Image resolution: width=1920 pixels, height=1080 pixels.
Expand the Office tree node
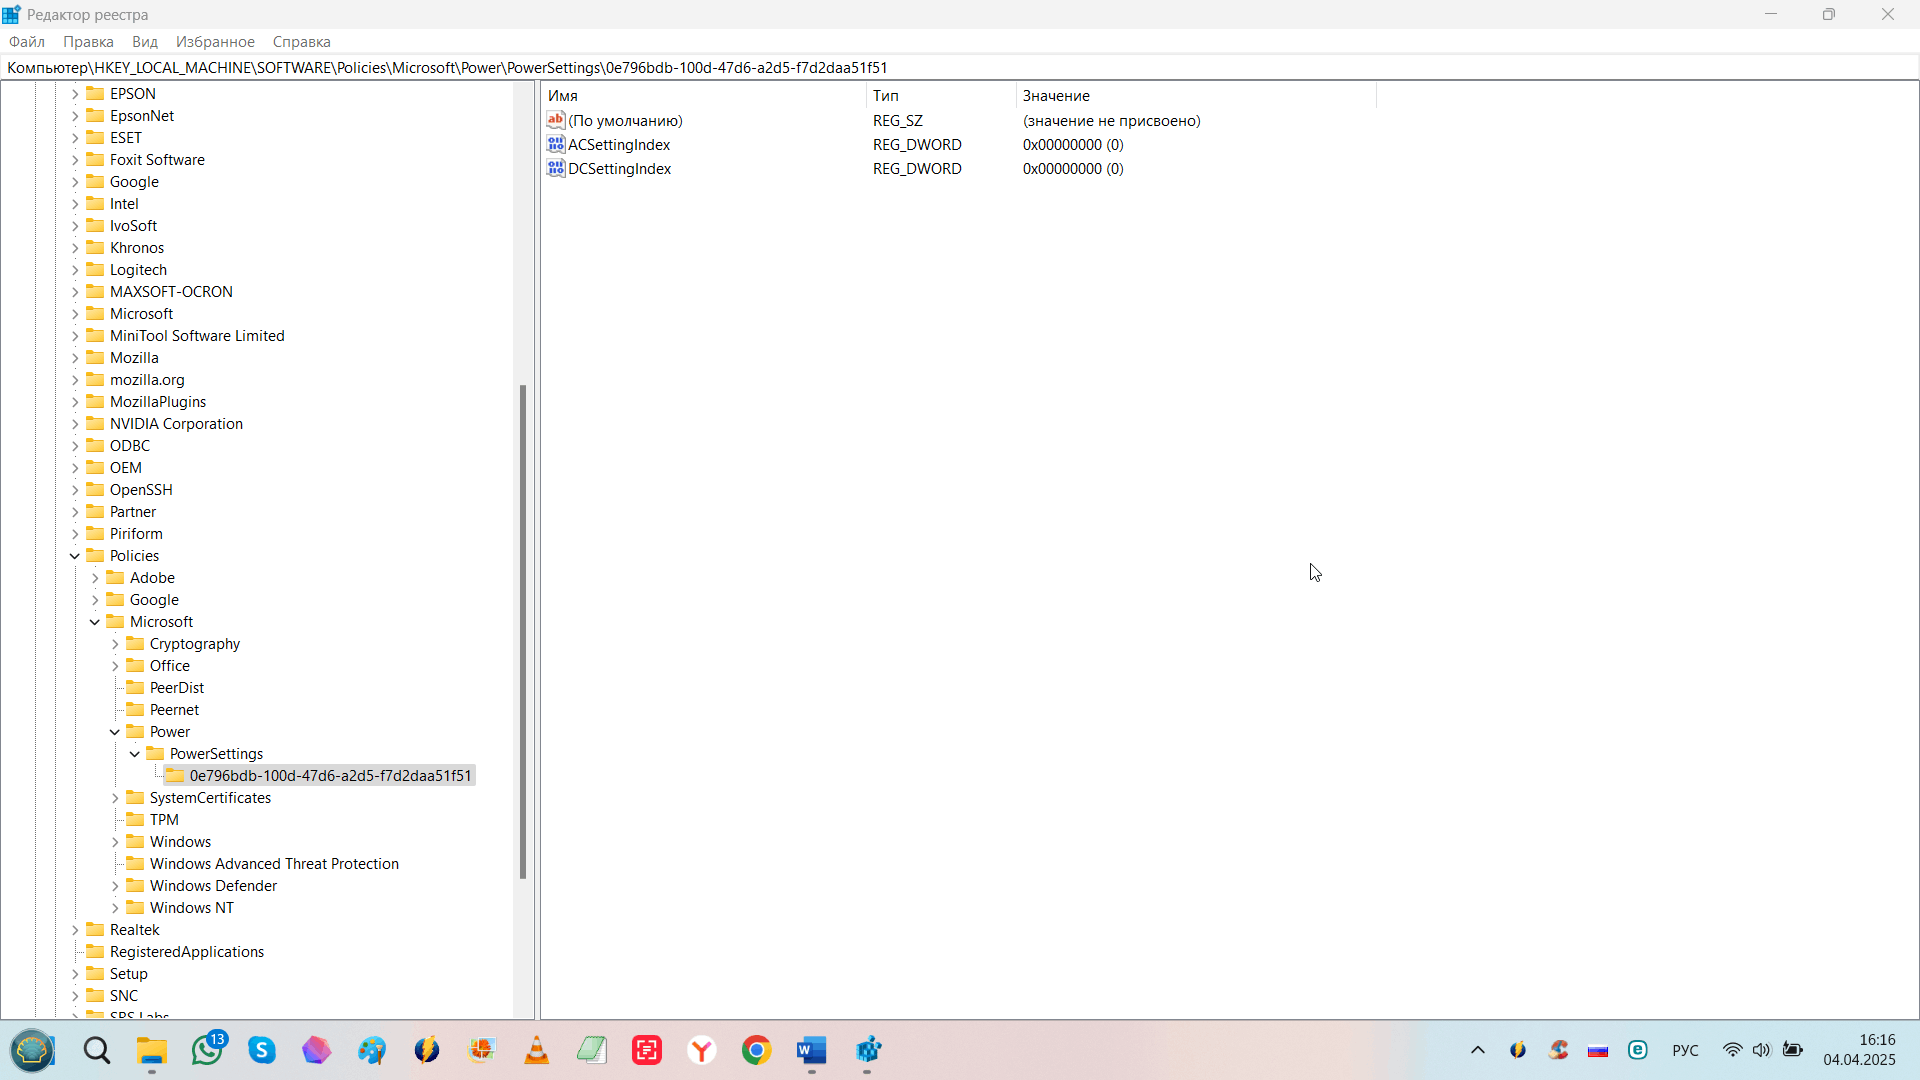click(115, 666)
